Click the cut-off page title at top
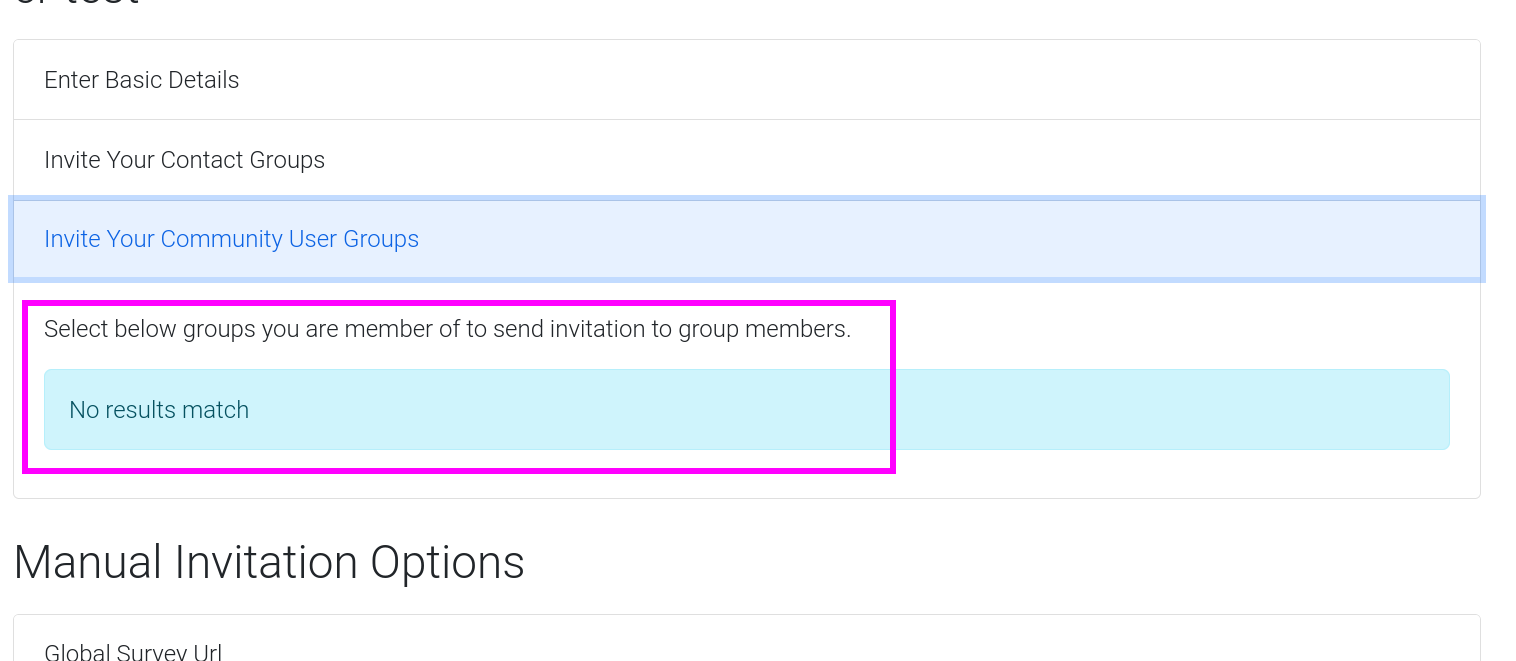The image size is (1516, 661). 76,5
